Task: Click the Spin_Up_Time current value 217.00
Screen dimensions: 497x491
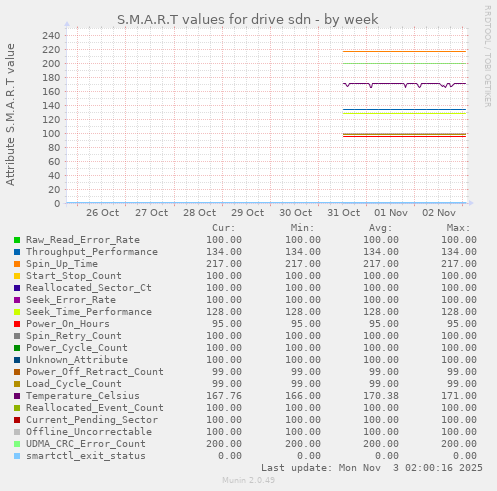Action: pos(224,264)
